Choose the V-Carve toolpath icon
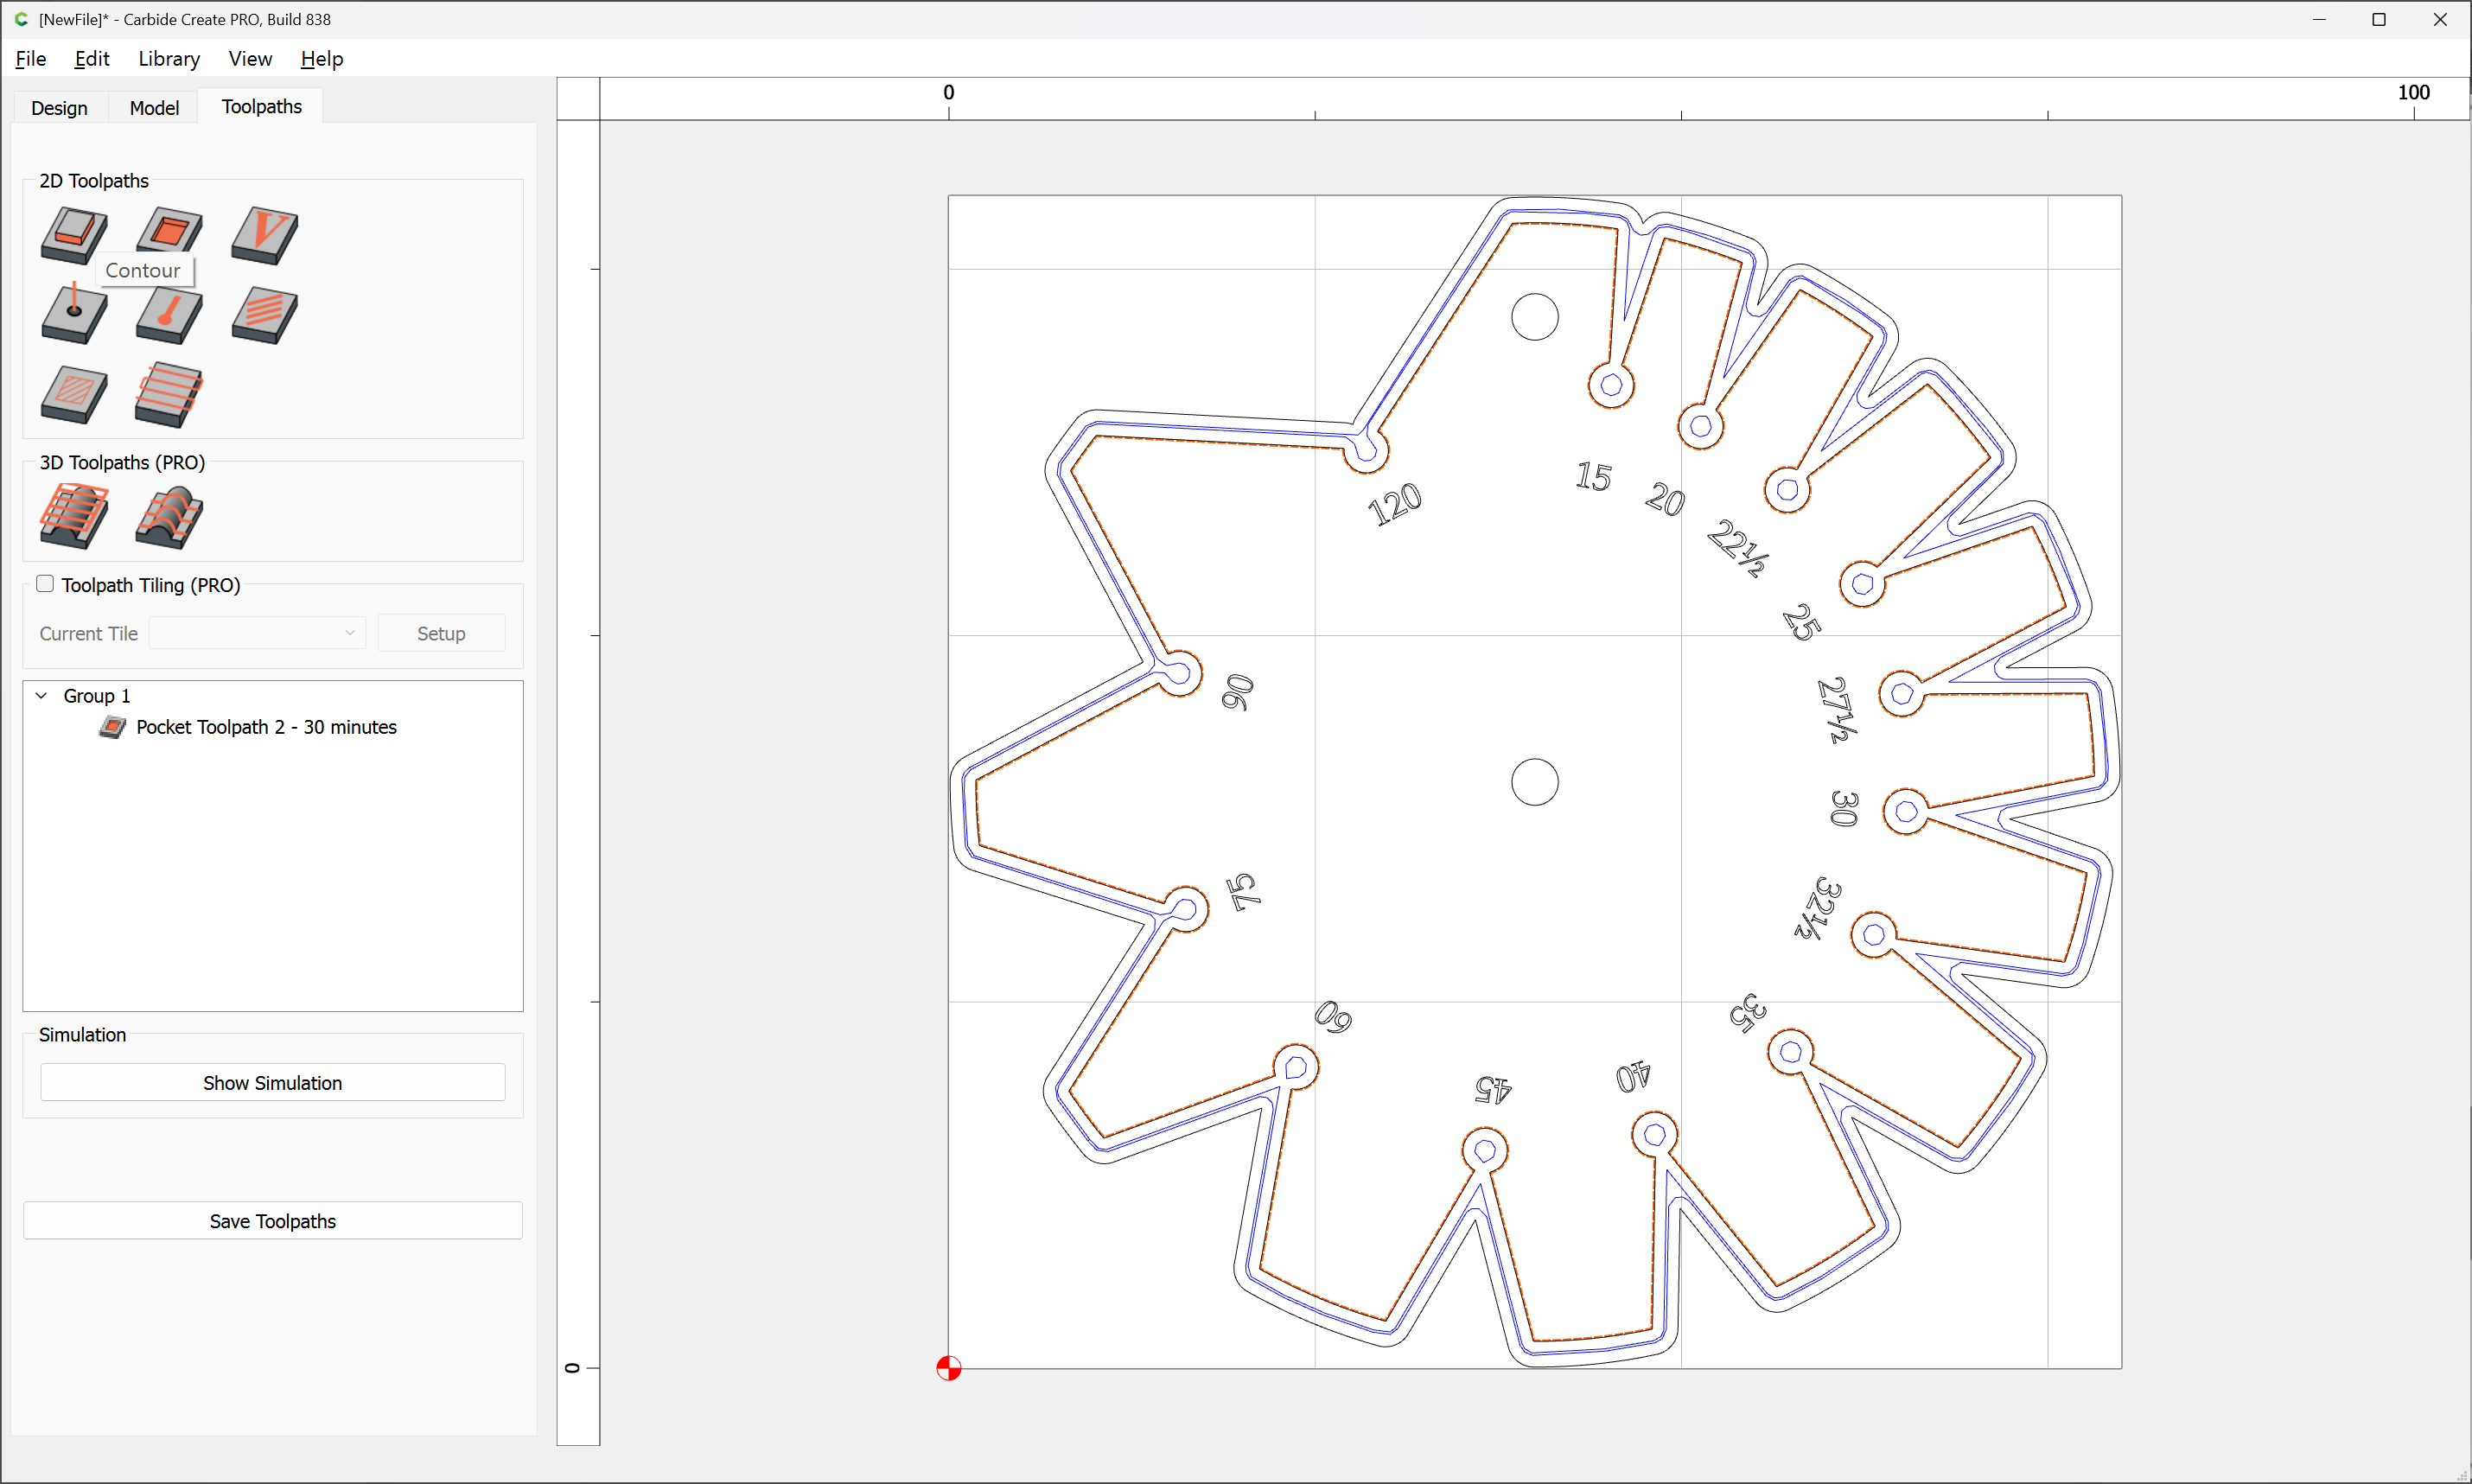The image size is (2472, 1484). tap(264, 234)
